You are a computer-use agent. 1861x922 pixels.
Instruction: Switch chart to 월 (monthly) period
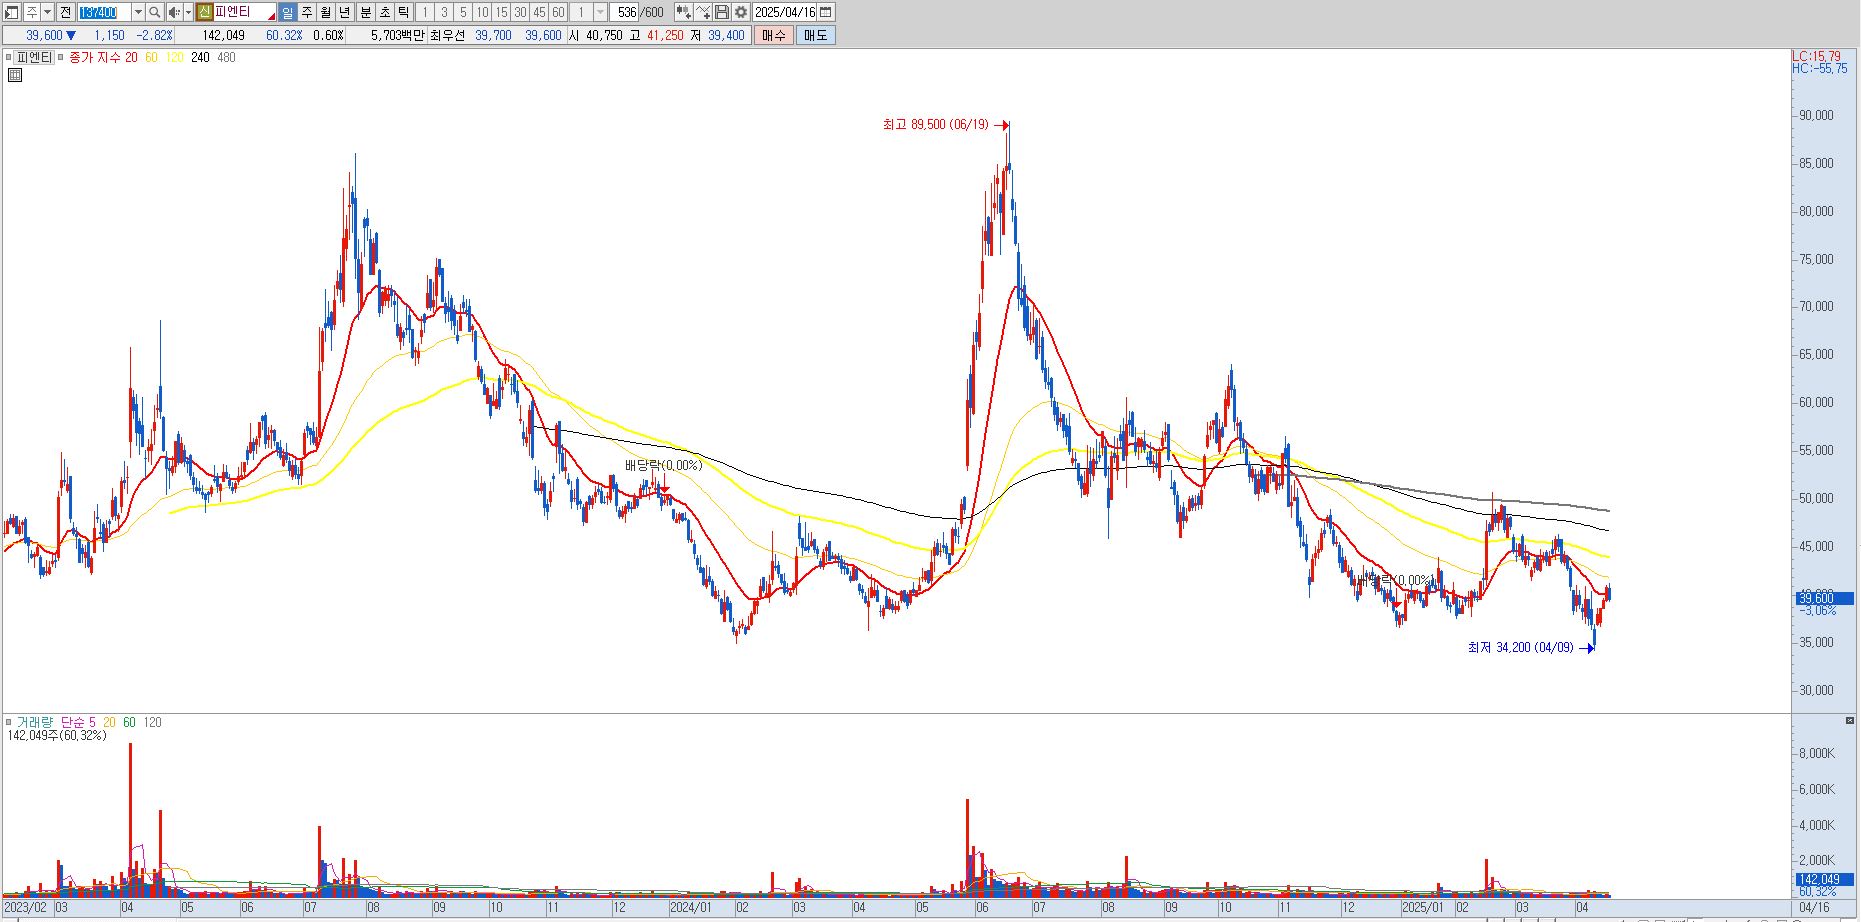tap(326, 12)
